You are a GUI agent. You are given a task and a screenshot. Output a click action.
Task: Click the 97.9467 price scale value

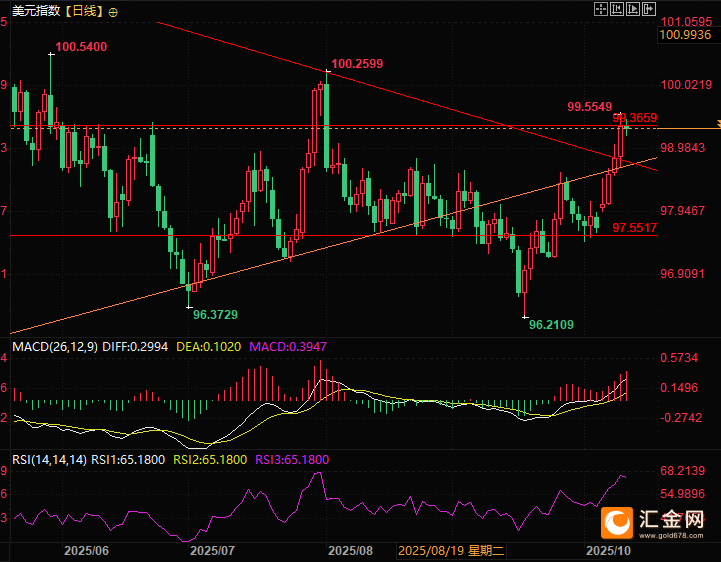click(x=683, y=211)
